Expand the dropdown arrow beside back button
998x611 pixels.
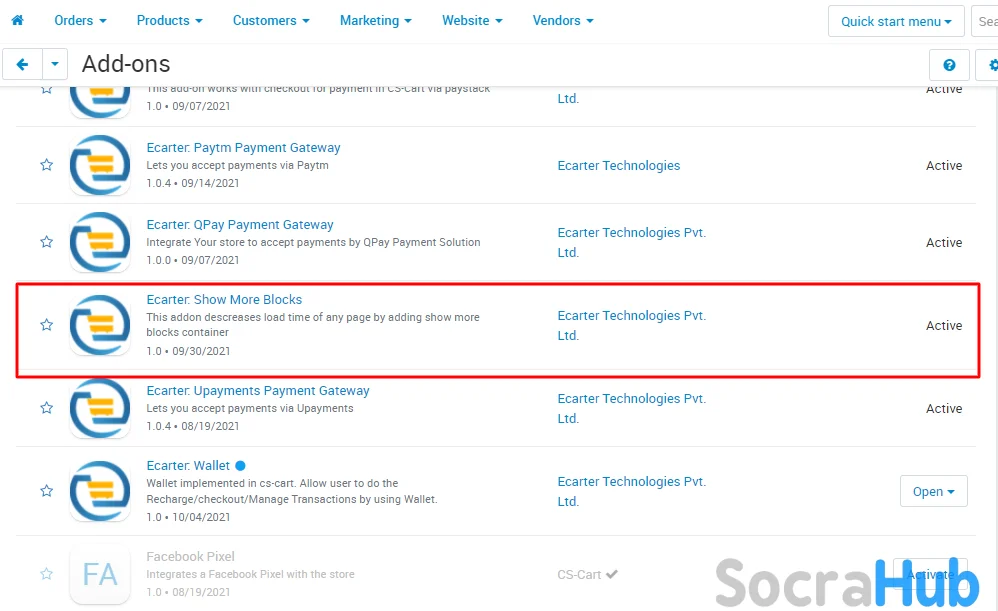tap(55, 65)
